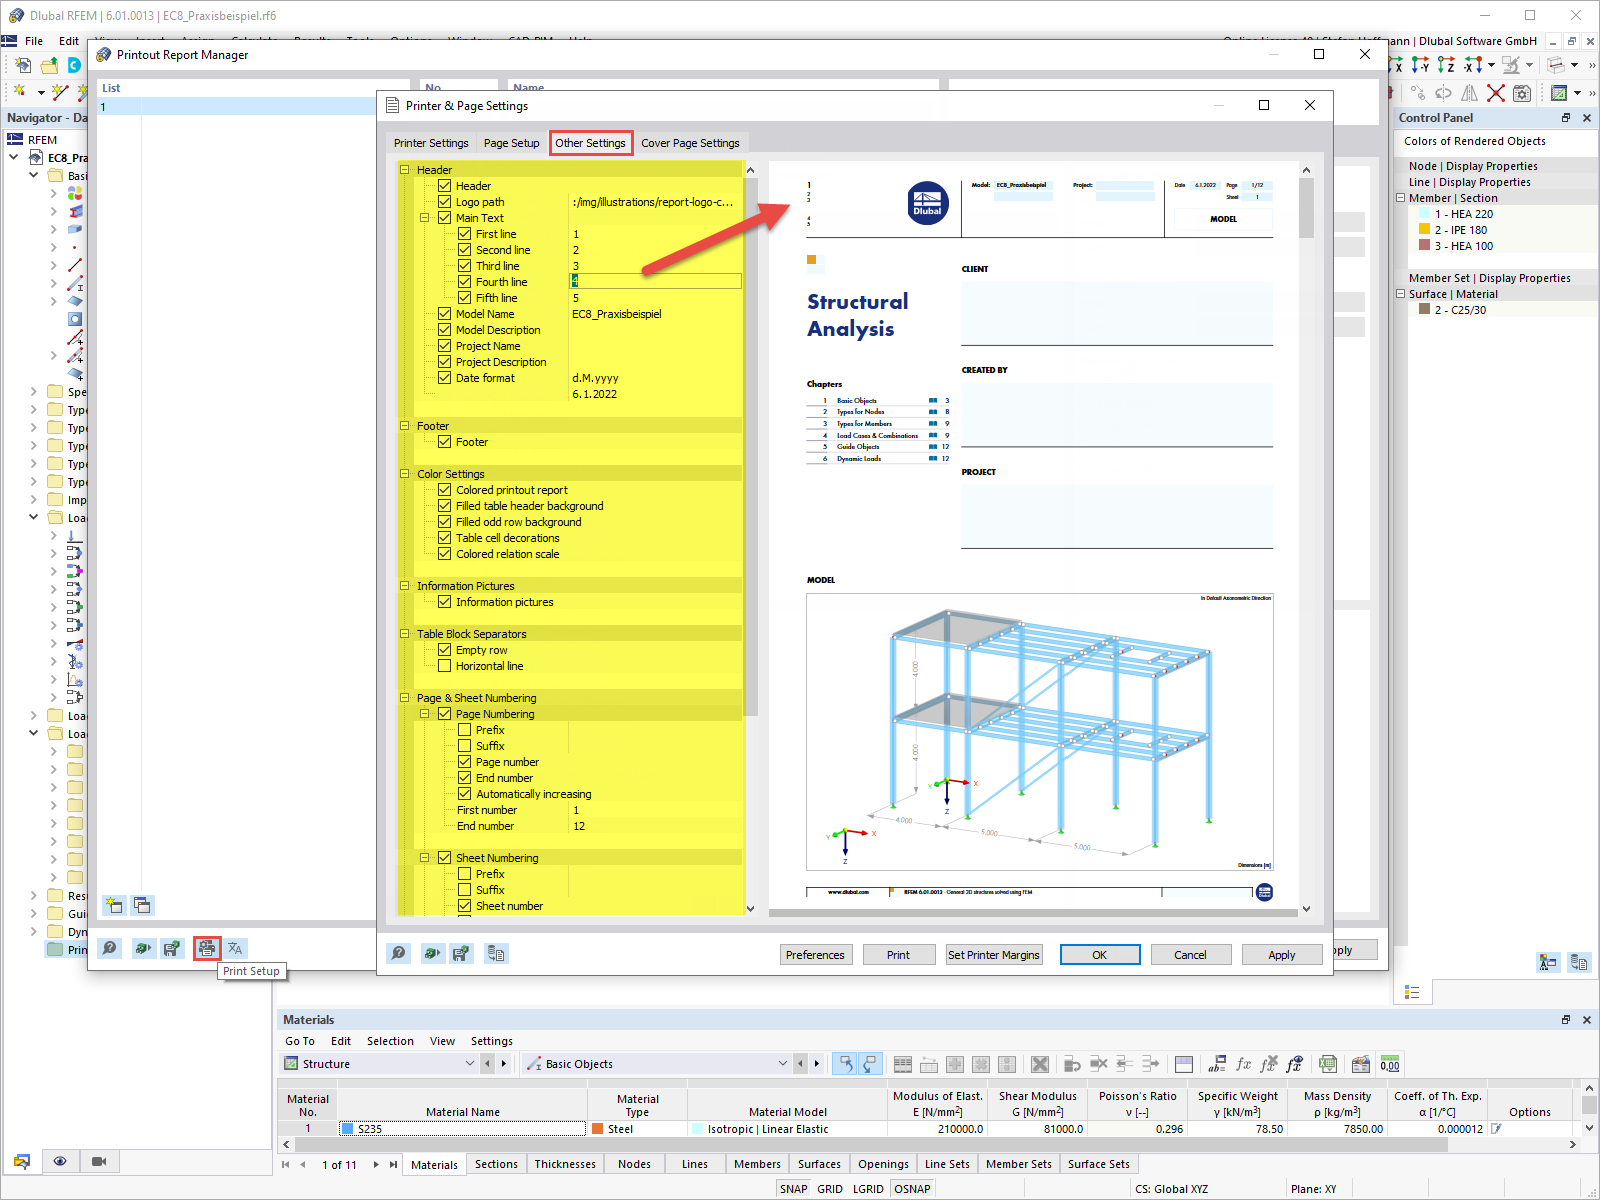The width and height of the screenshot is (1600, 1200).
Task: Uncheck the Logo path checkbox
Action: pyautogui.click(x=445, y=202)
